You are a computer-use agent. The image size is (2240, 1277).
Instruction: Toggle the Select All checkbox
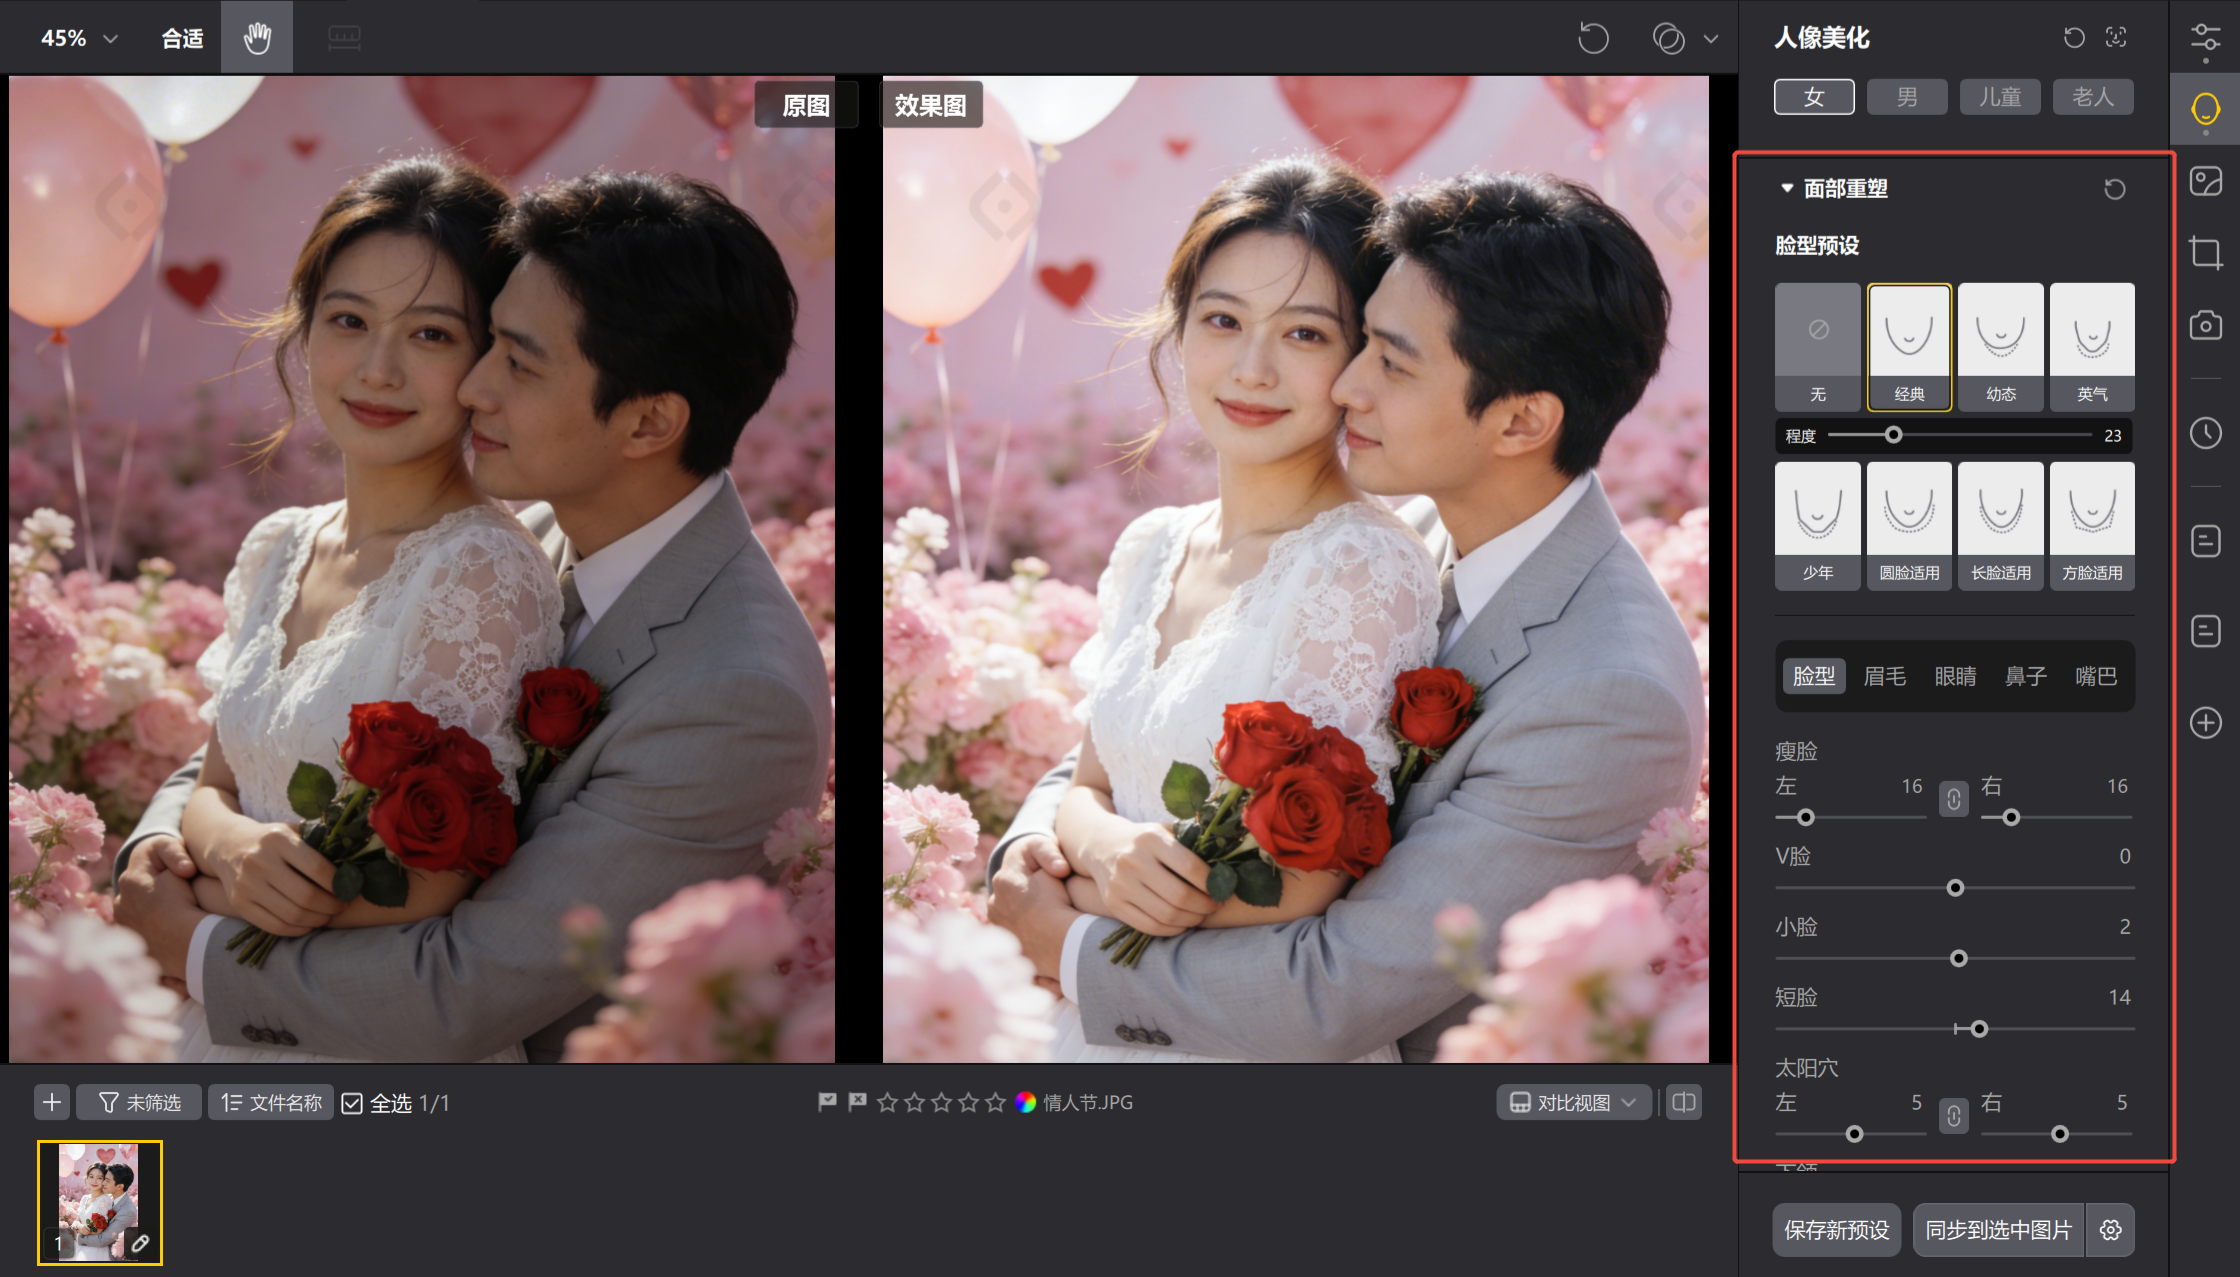click(352, 1103)
